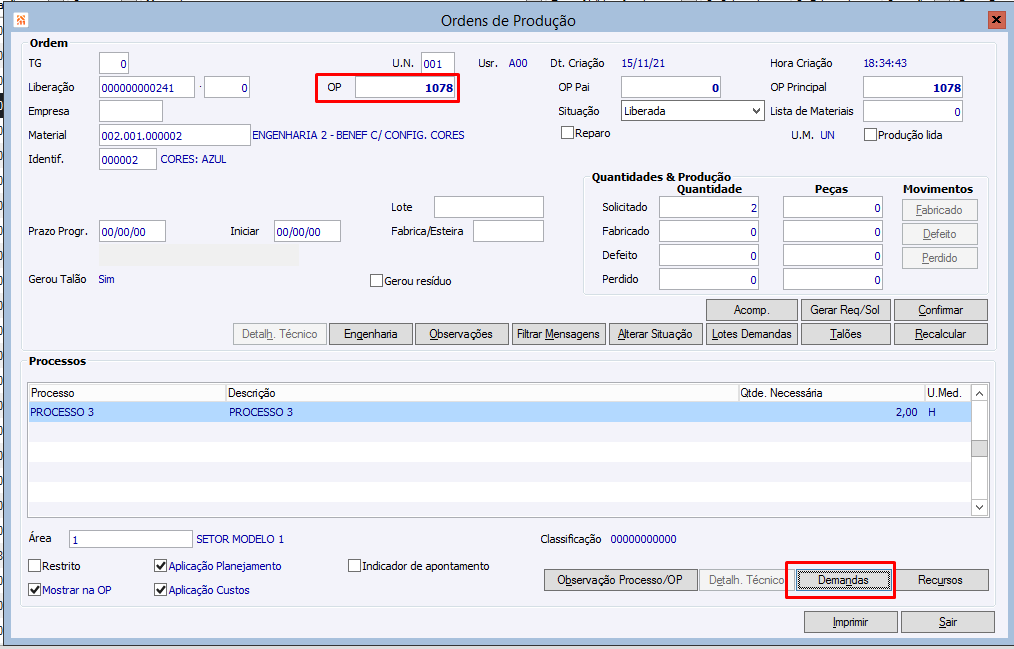
Task: Open the Observações button
Action: [x=461, y=334]
